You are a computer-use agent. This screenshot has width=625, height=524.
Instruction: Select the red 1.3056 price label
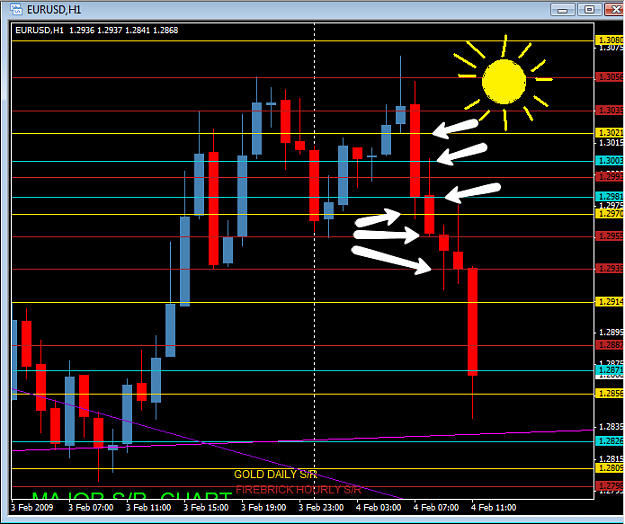tap(609, 77)
